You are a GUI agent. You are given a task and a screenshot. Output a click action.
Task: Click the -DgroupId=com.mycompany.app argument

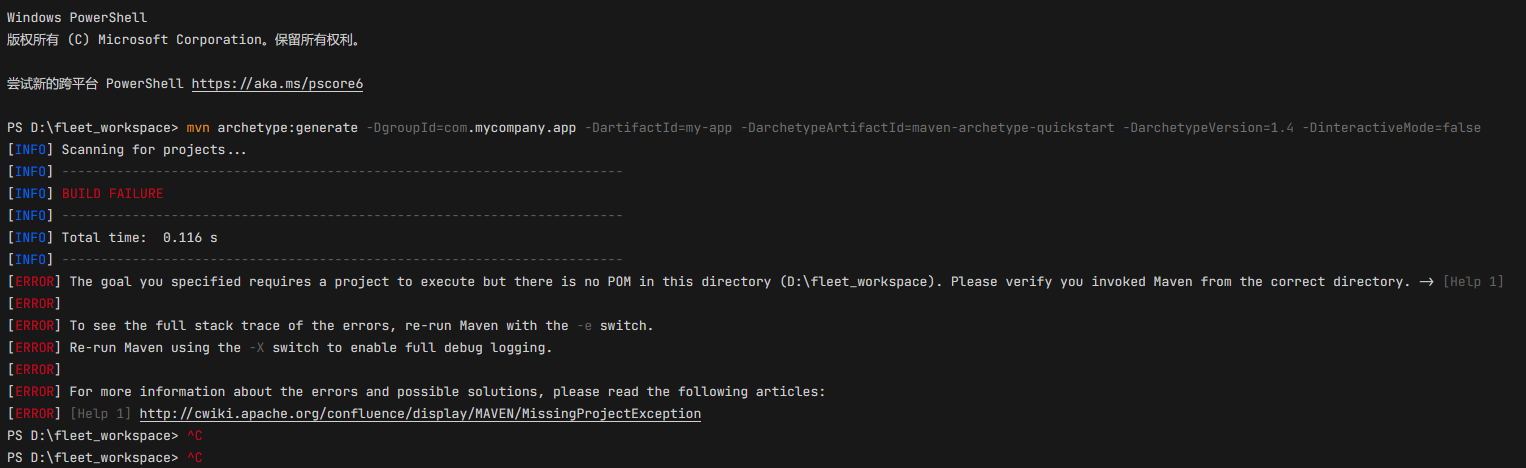click(472, 128)
